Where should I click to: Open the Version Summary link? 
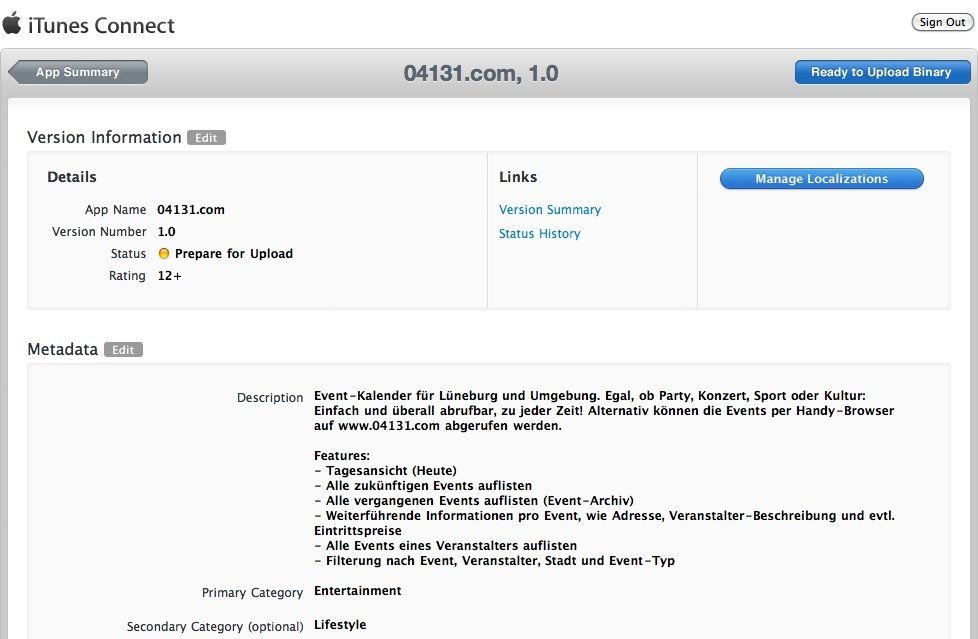[x=550, y=210]
